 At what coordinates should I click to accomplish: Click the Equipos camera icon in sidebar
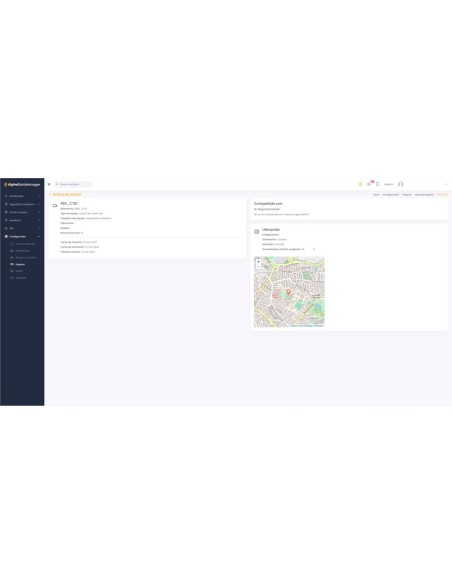[x=12, y=264]
